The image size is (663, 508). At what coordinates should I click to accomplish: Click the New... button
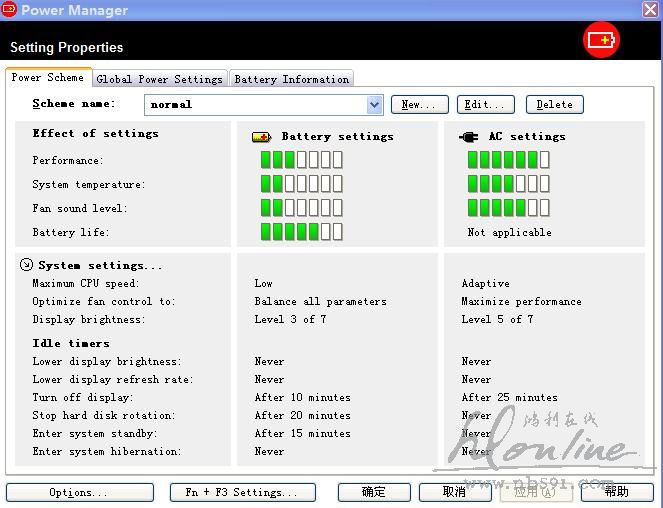[421, 104]
